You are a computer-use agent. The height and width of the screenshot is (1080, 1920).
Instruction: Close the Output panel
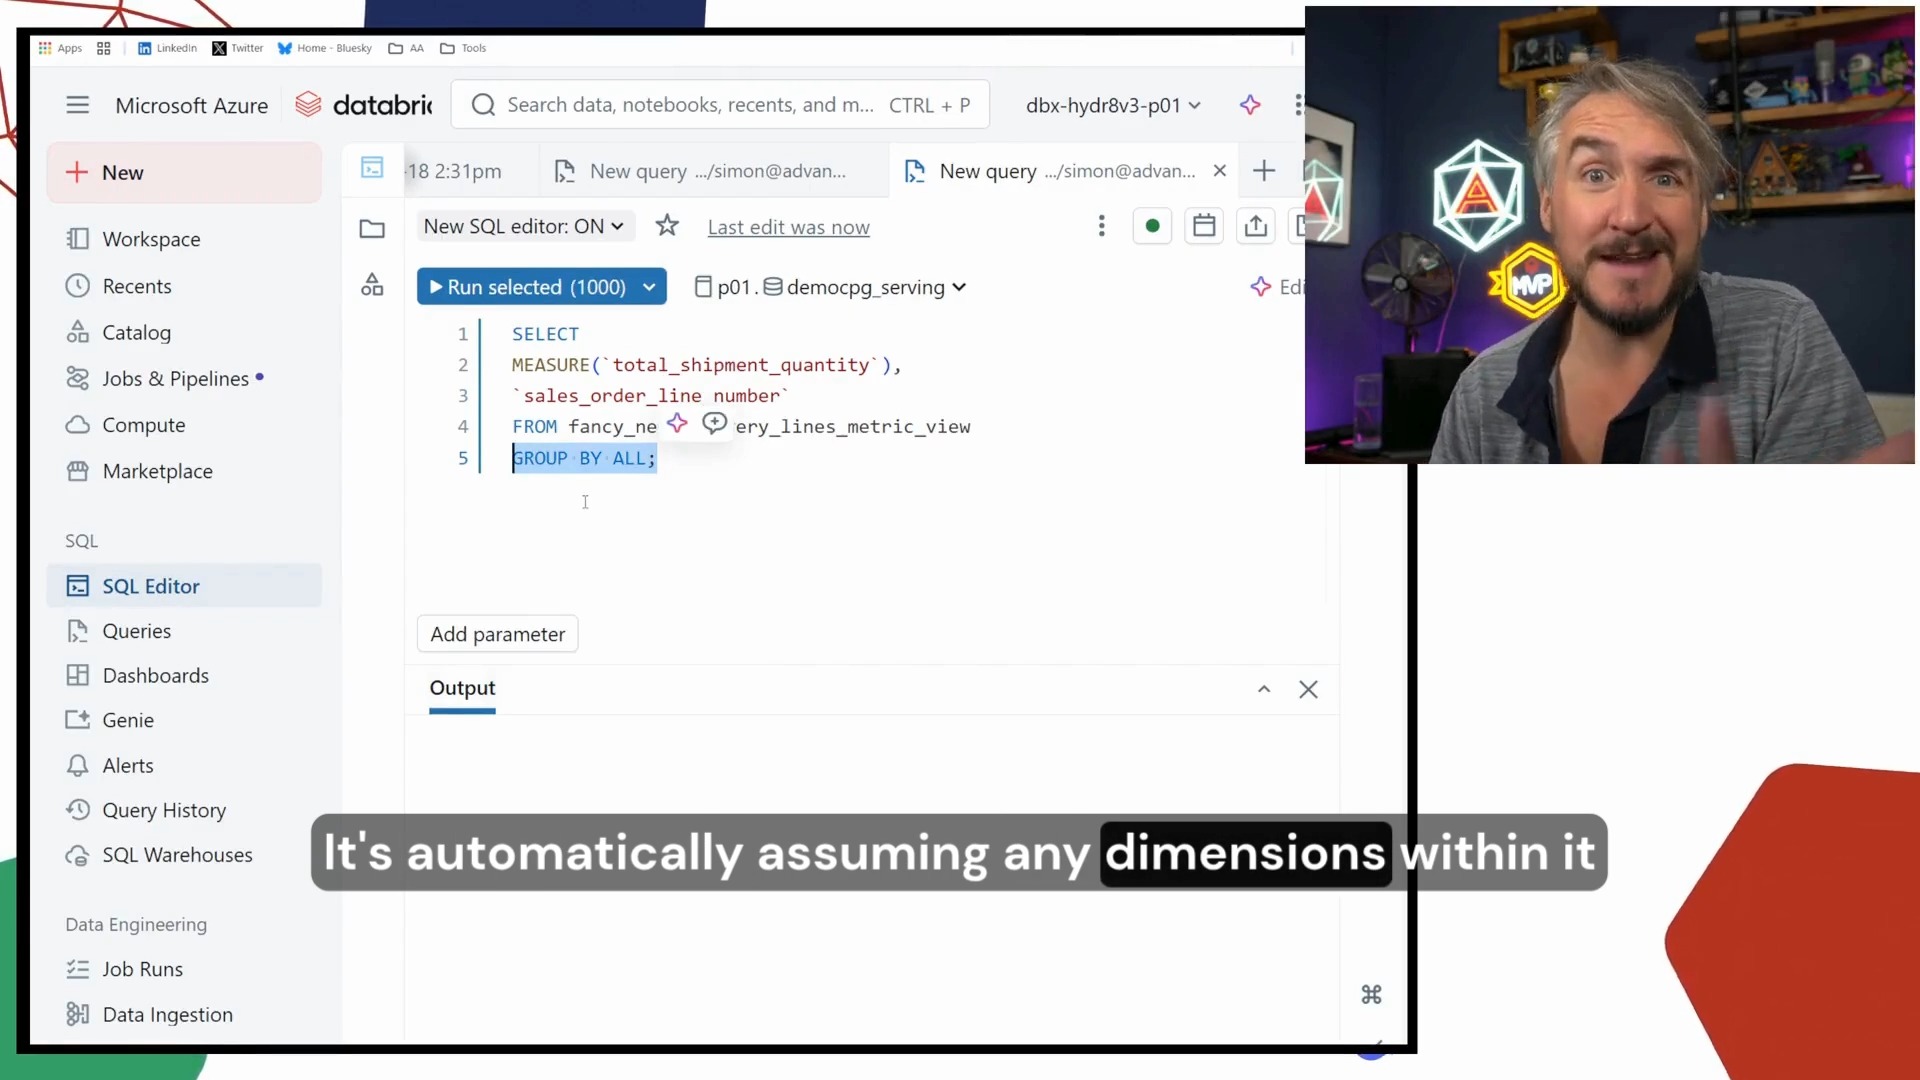(x=1308, y=689)
